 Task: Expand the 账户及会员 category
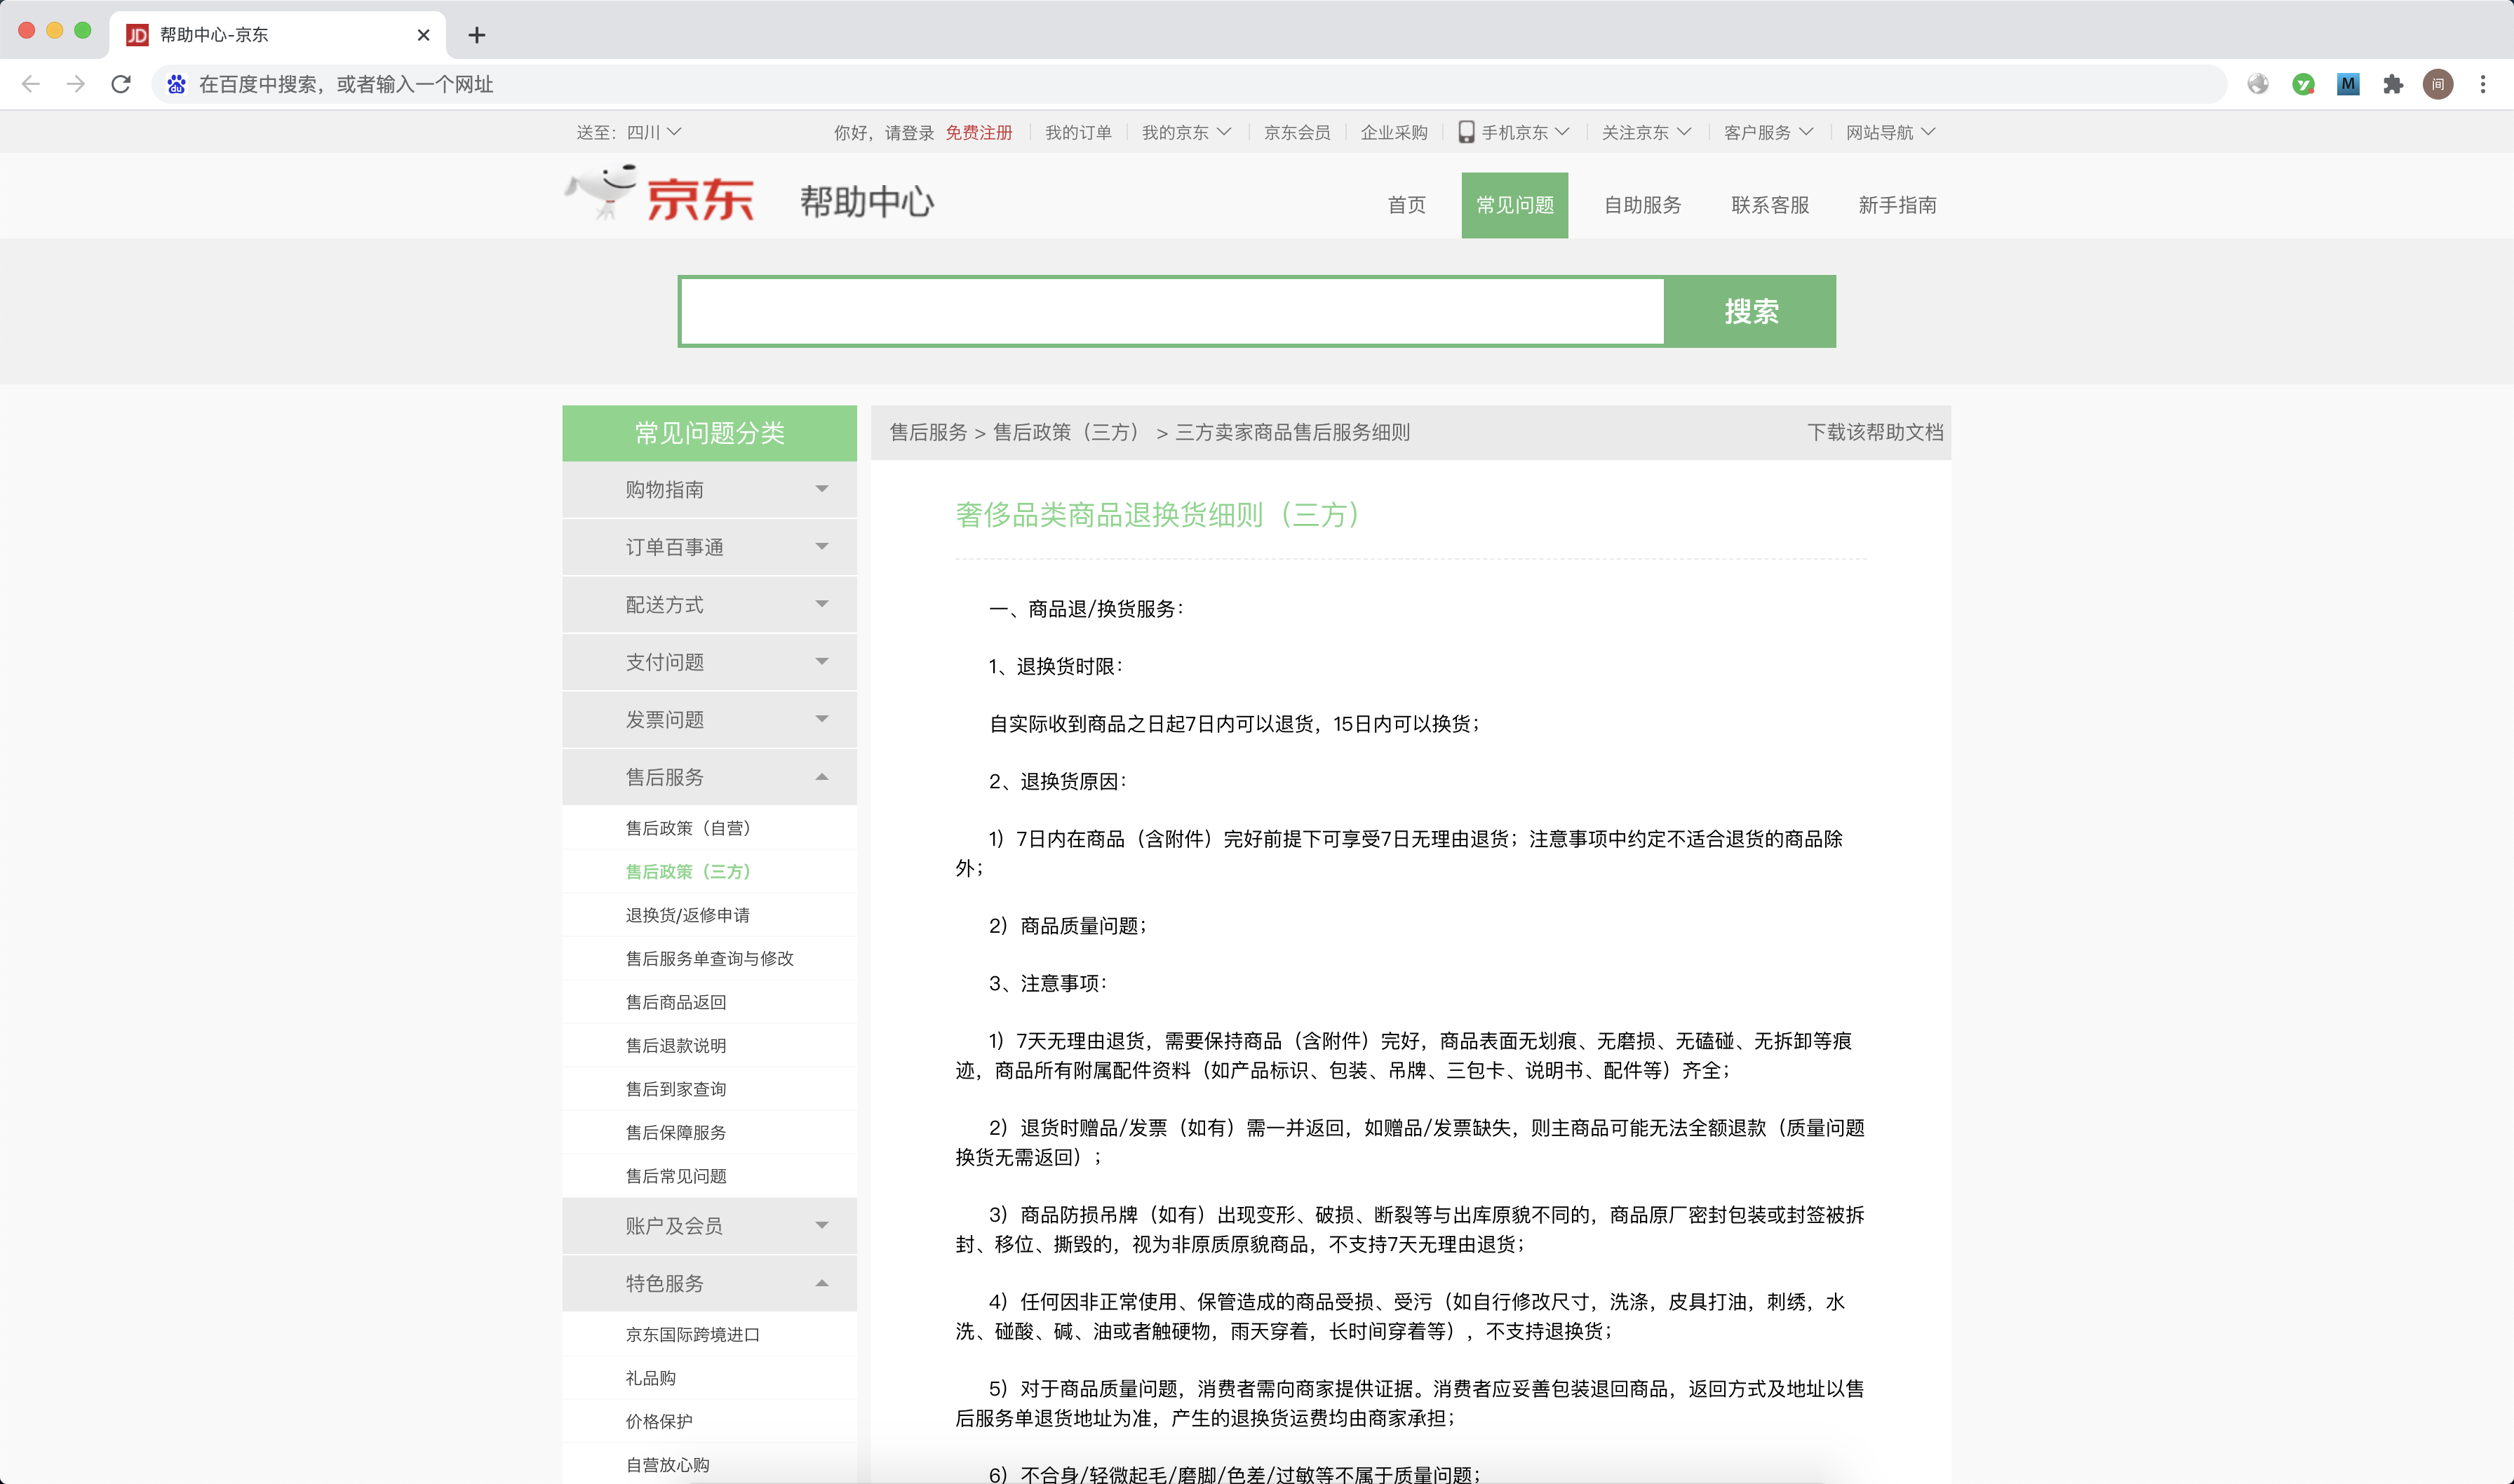pyautogui.click(x=710, y=1226)
